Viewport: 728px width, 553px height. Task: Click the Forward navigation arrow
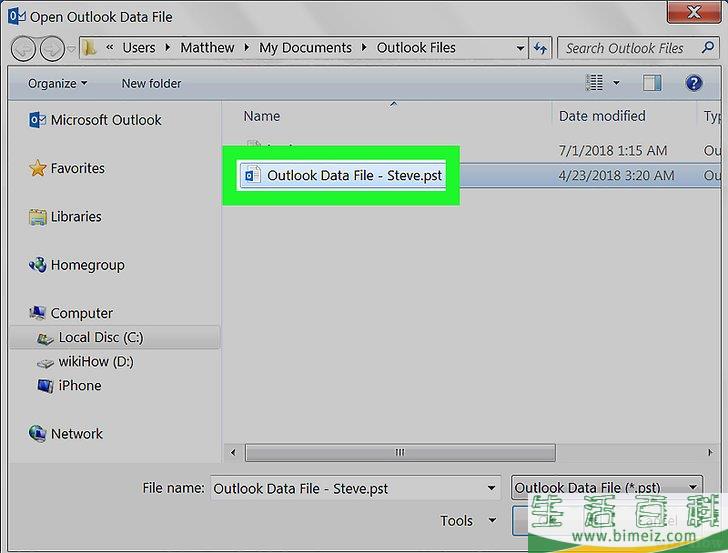coord(52,48)
